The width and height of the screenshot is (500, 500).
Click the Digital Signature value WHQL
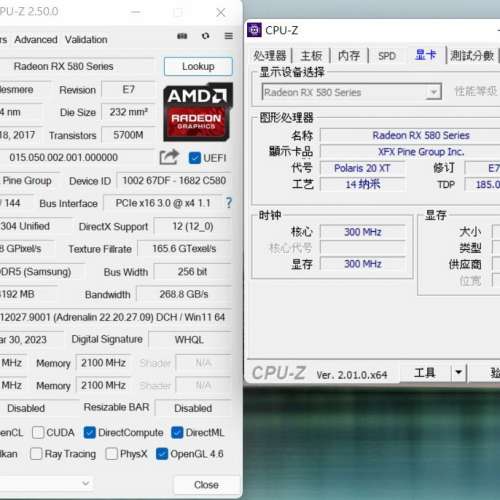pyautogui.click(x=190, y=340)
